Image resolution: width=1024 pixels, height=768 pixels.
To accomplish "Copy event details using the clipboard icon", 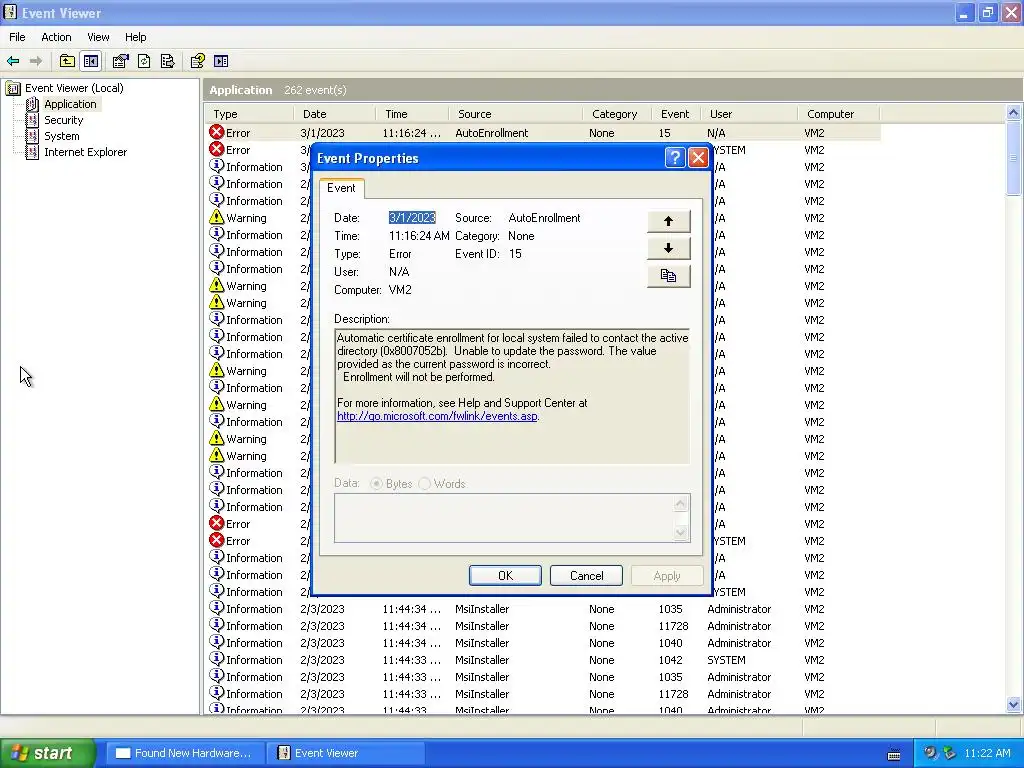I will [x=668, y=276].
